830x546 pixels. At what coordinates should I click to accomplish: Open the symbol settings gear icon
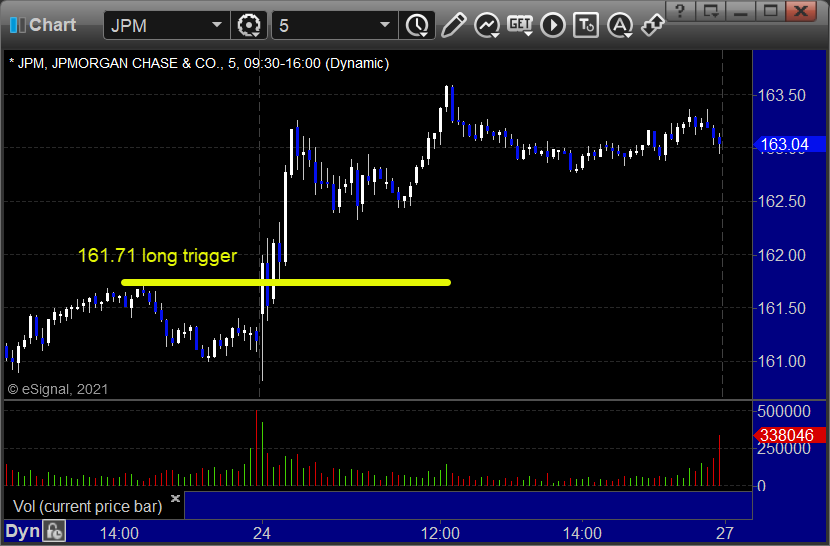(x=249, y=25)
